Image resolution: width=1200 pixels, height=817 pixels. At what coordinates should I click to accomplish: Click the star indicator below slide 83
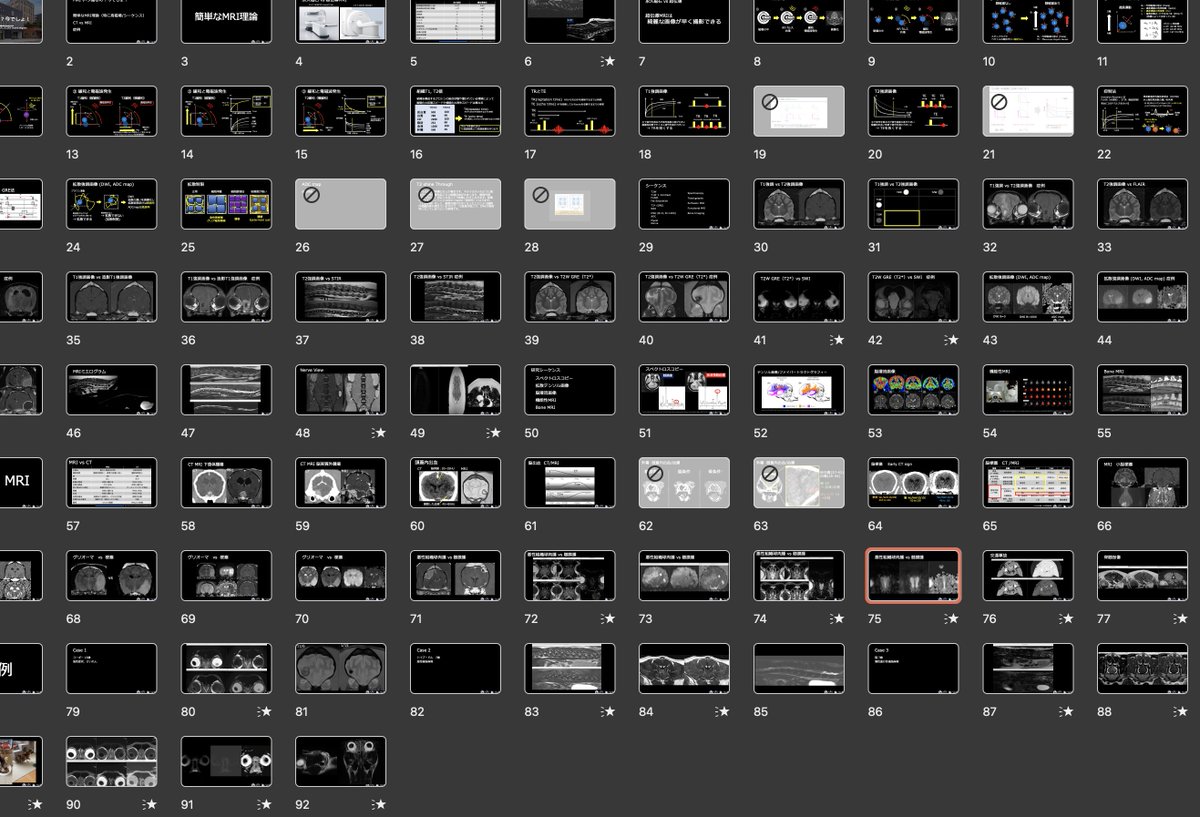608,712
